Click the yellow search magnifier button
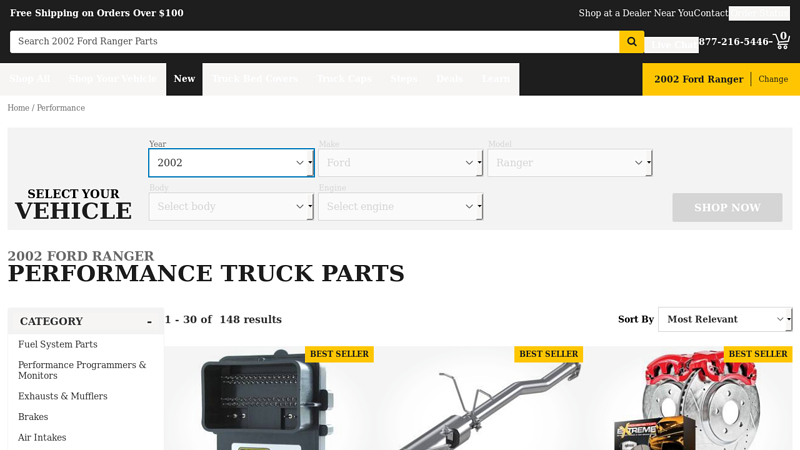 point(632,42)
